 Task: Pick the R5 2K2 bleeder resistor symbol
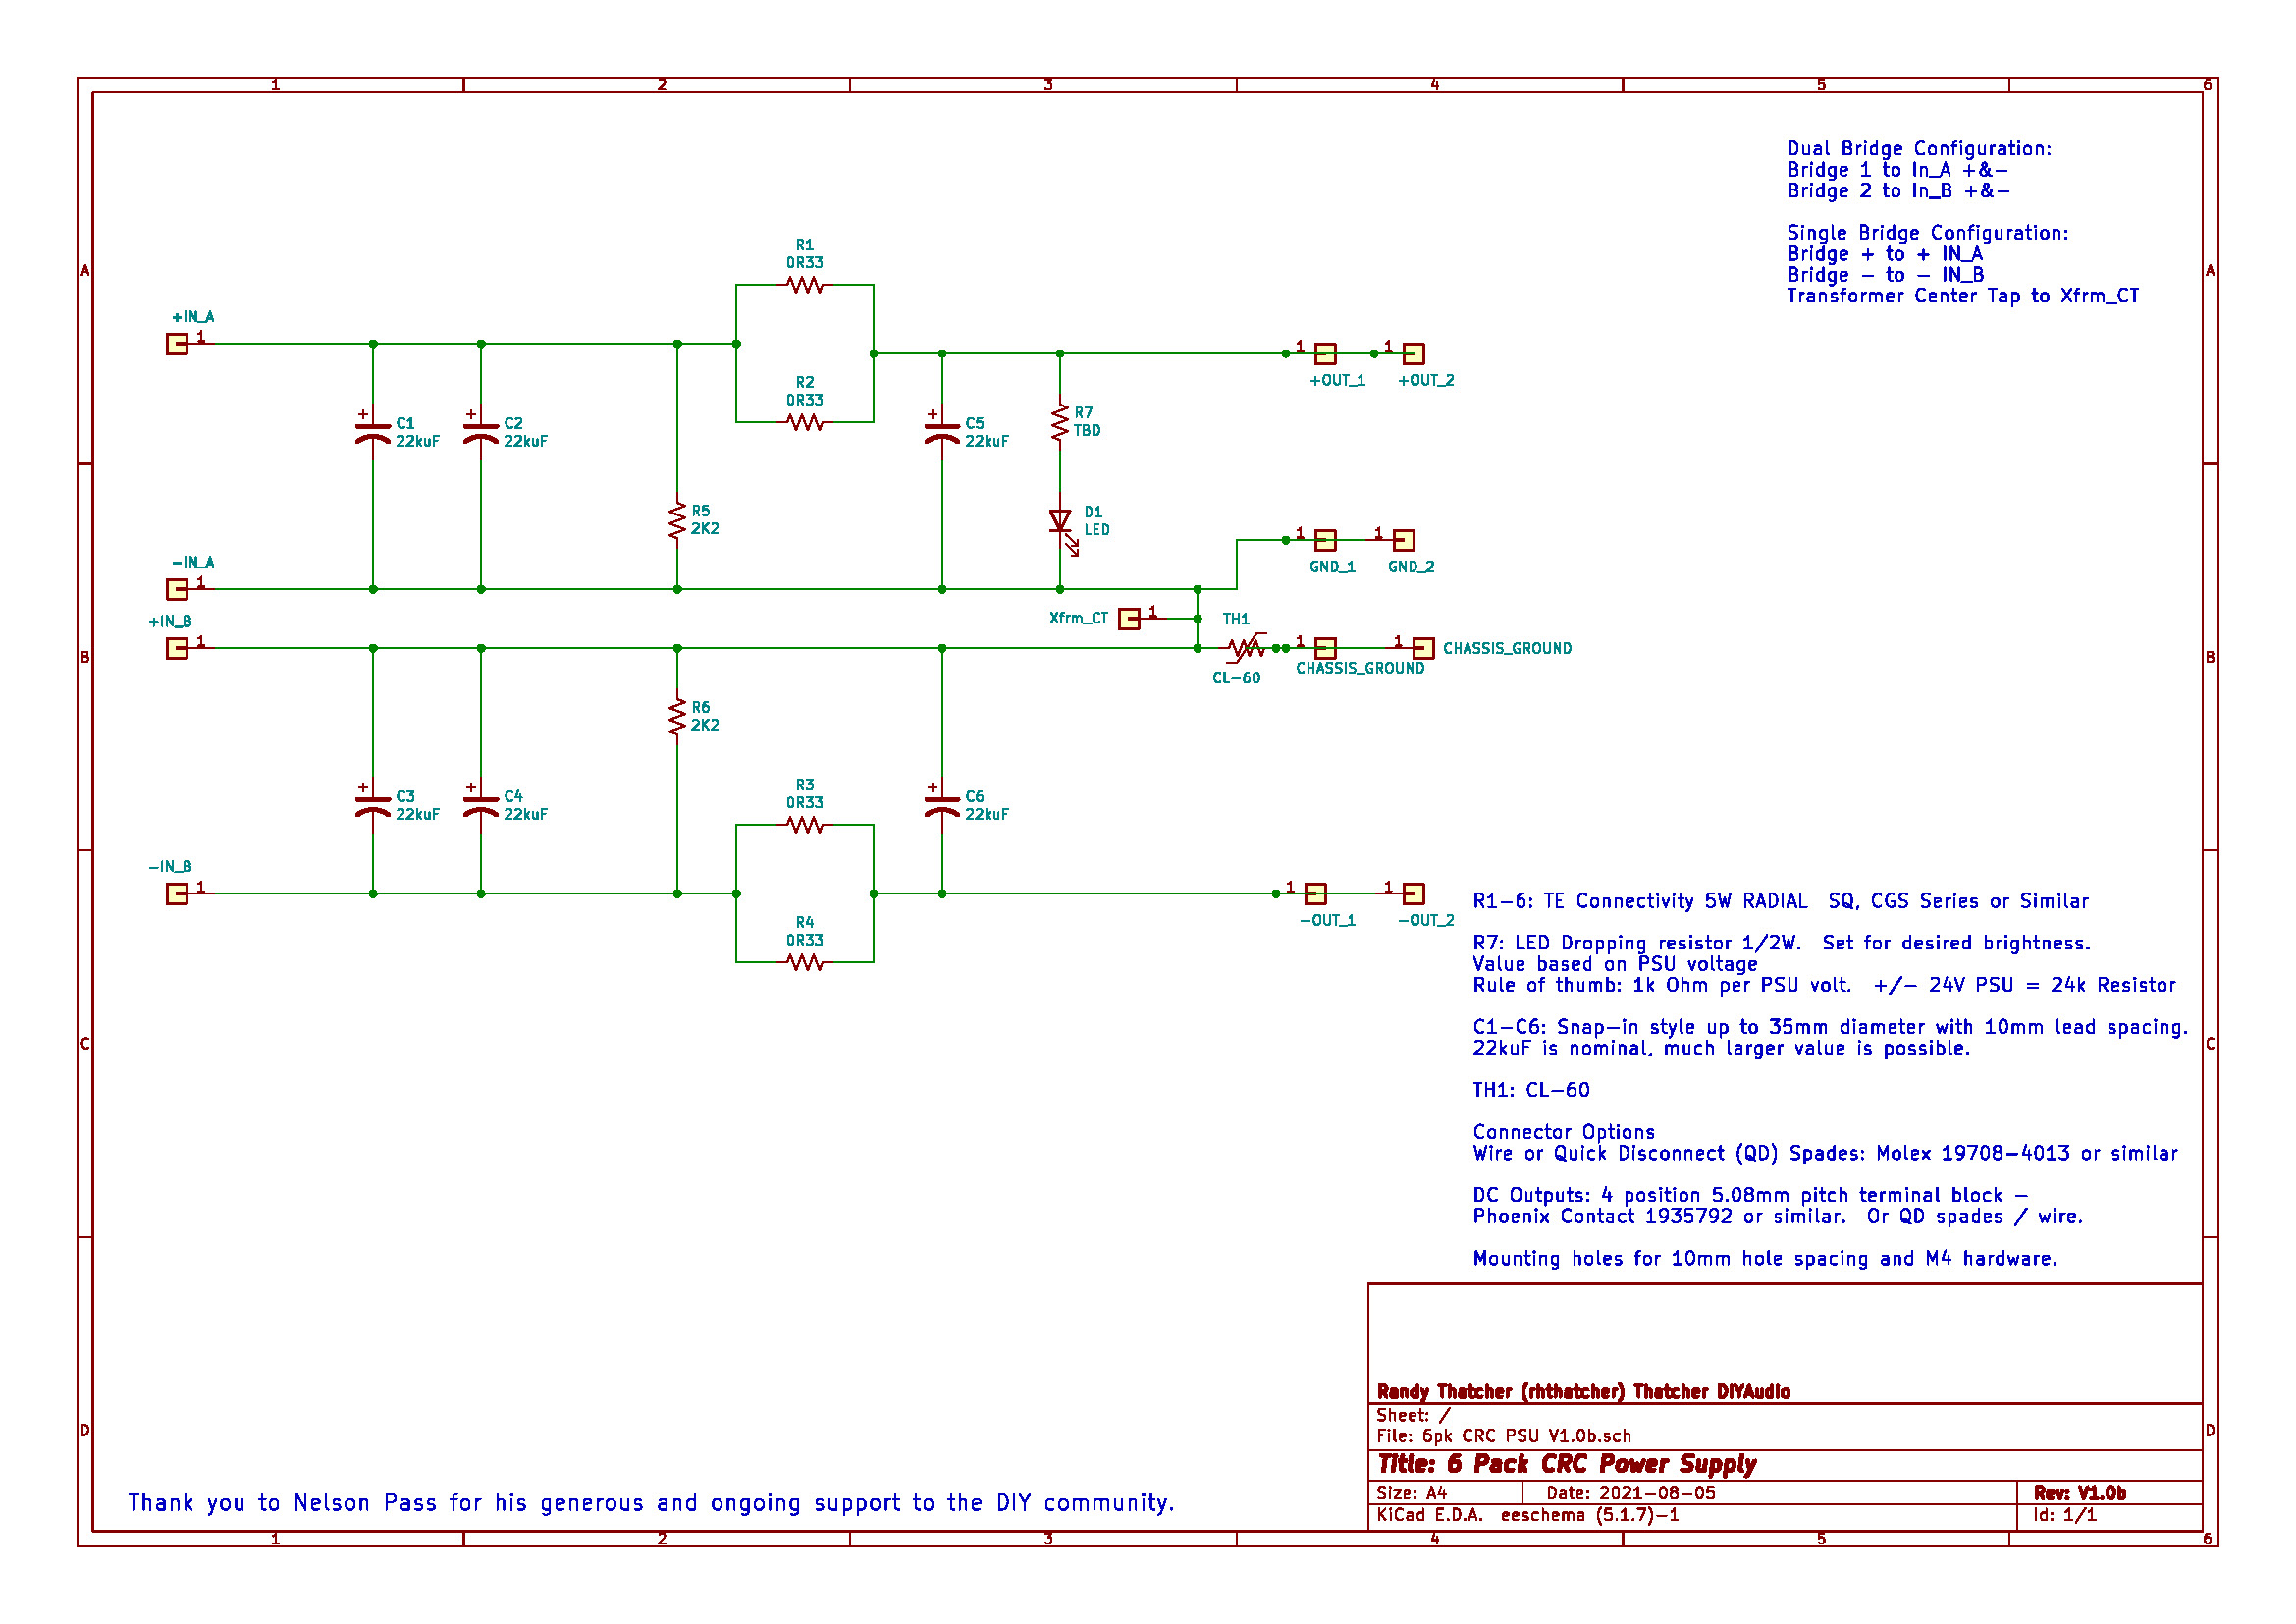click(677, 521)
